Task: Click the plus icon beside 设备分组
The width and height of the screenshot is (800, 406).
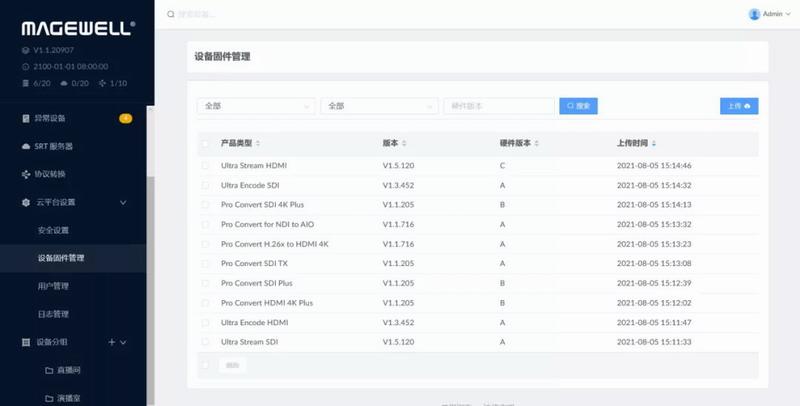Action: pyautogui.click(x=111, y=343)
